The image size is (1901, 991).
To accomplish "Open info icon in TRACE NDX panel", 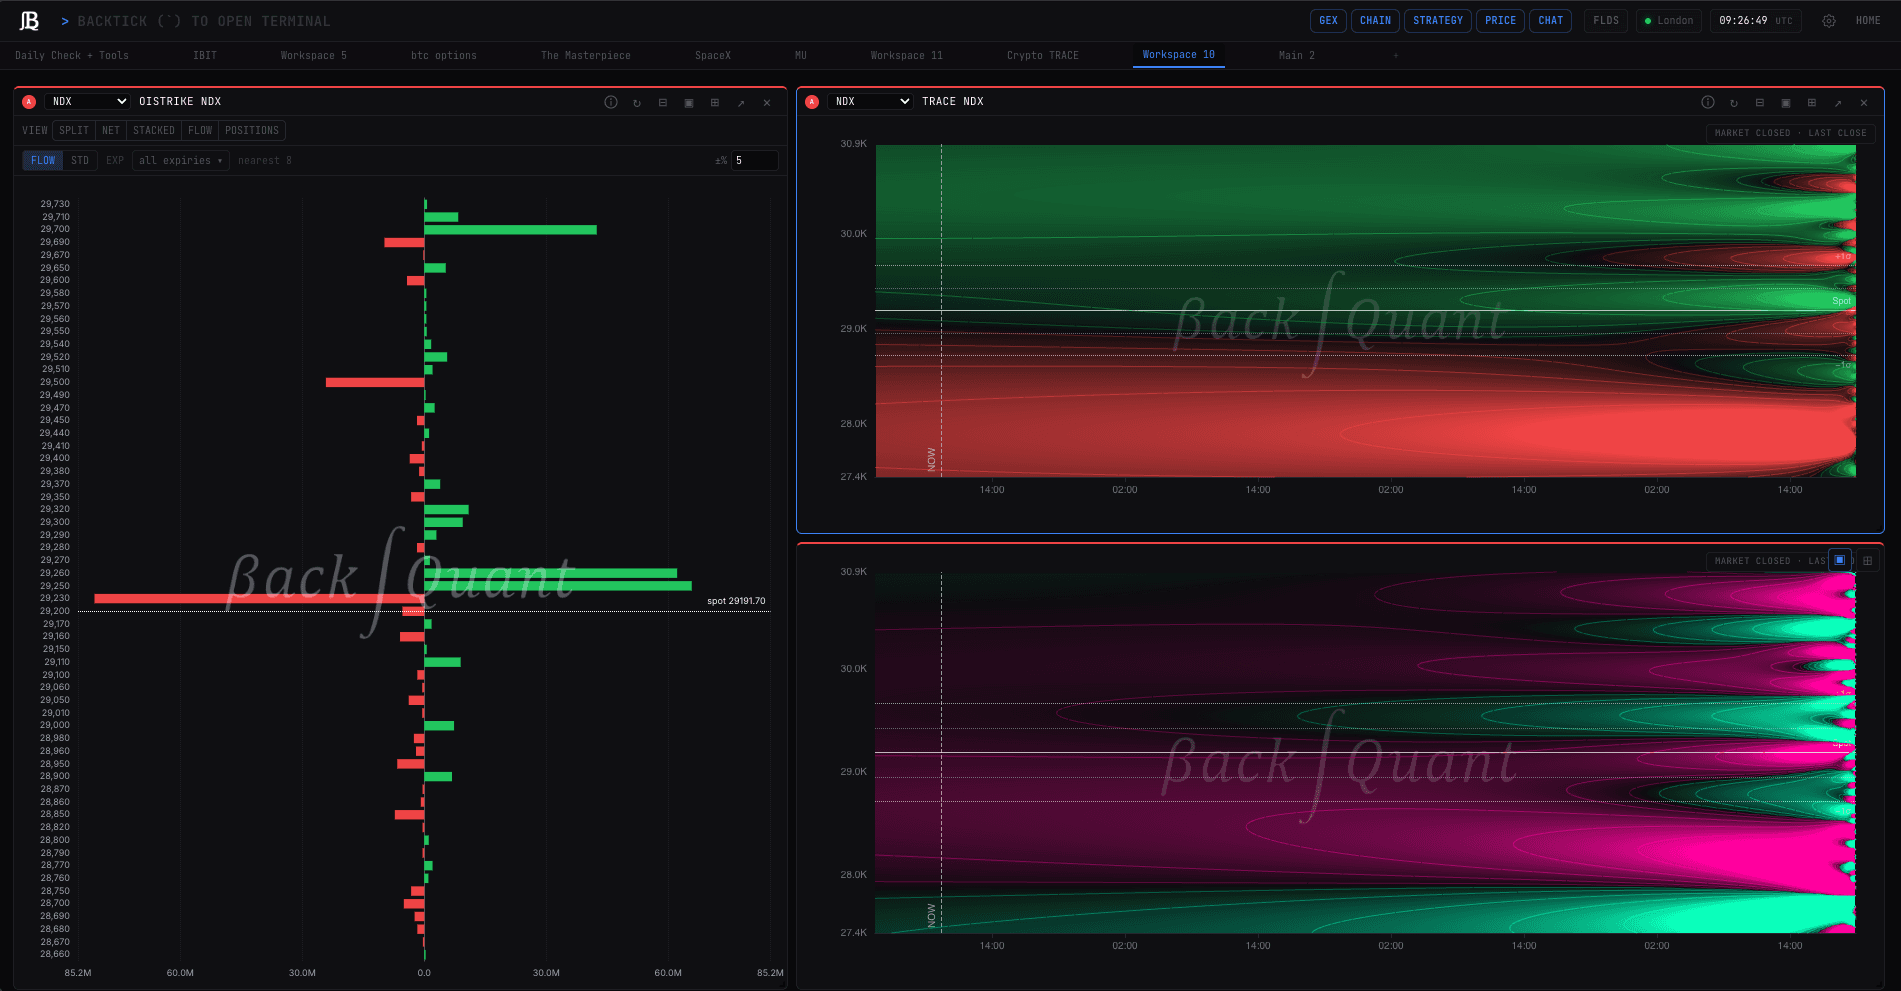I will tap(1708, 102).
